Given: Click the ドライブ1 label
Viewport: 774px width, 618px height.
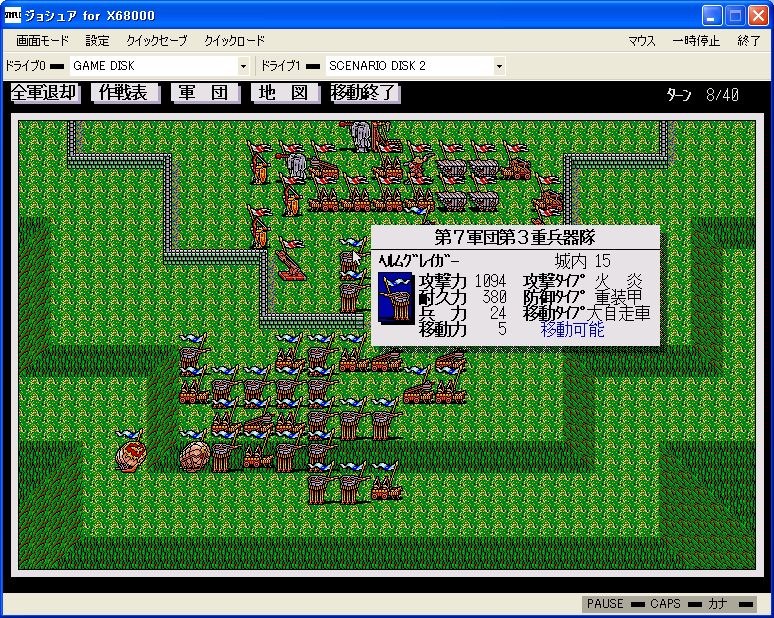Looking at the screenshot, I should (x=281, y=66).
